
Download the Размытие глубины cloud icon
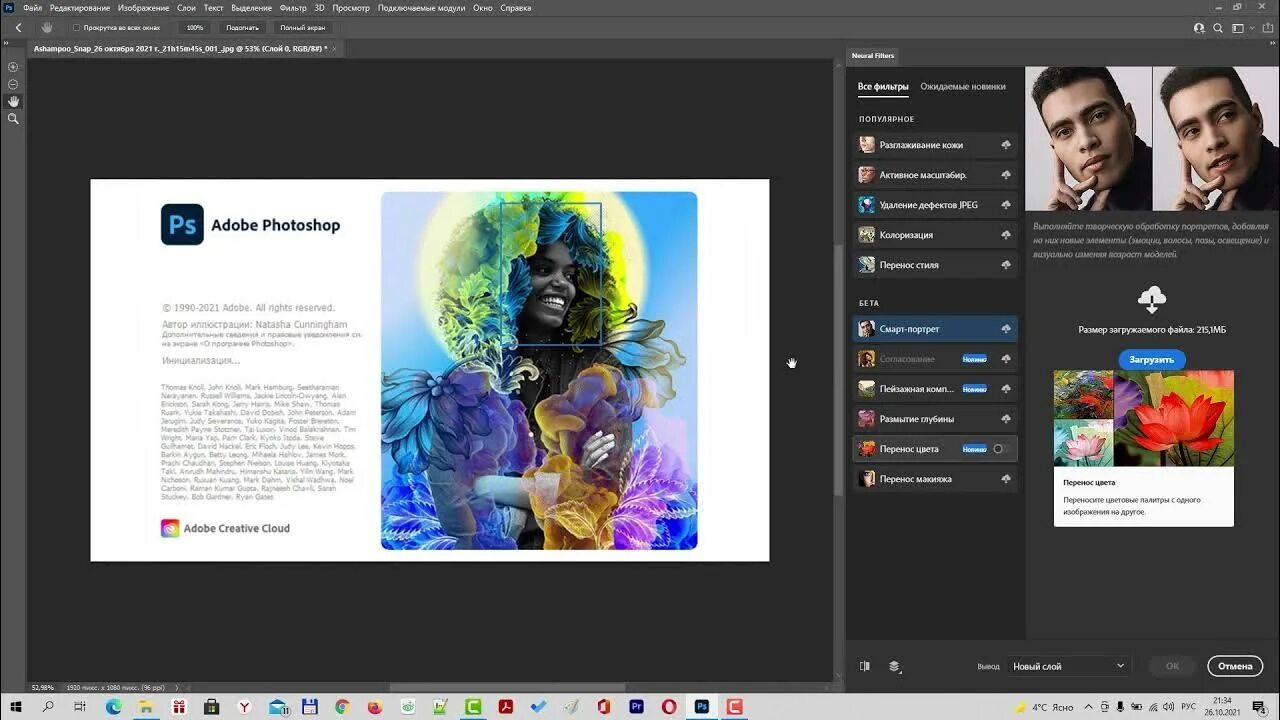point(1005,419)
